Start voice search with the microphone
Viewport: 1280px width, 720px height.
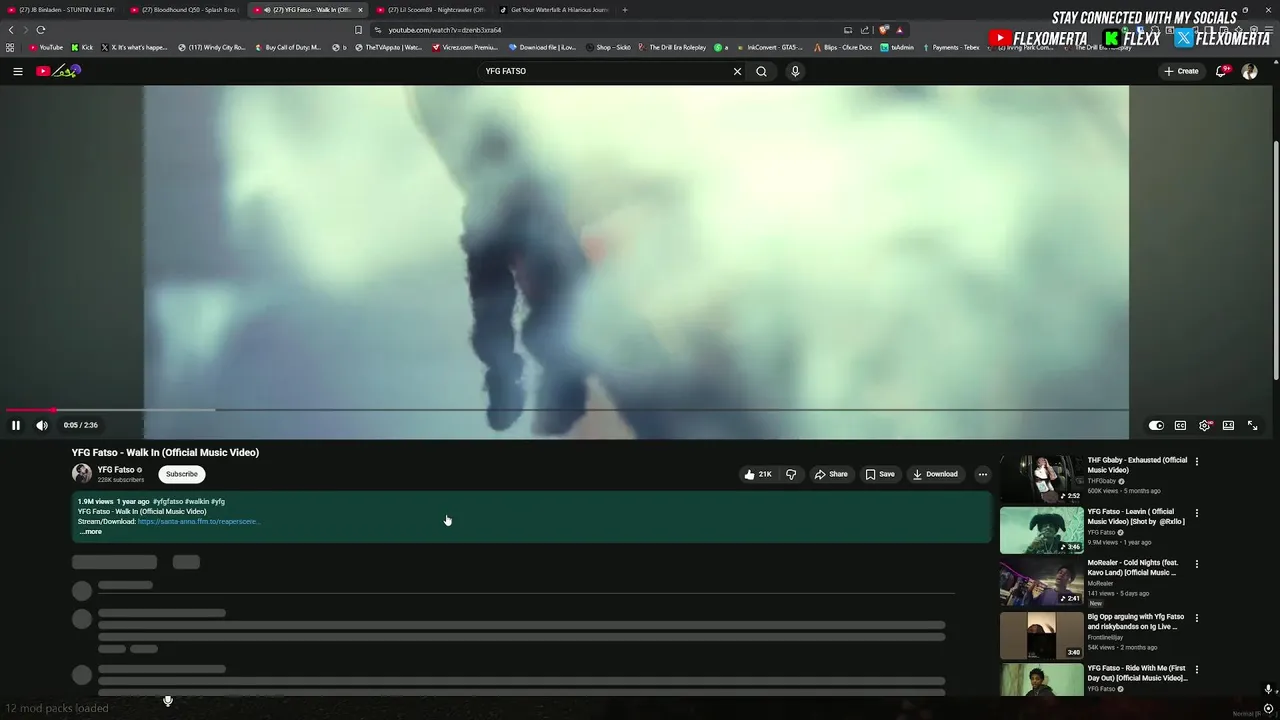pos(795,71)
